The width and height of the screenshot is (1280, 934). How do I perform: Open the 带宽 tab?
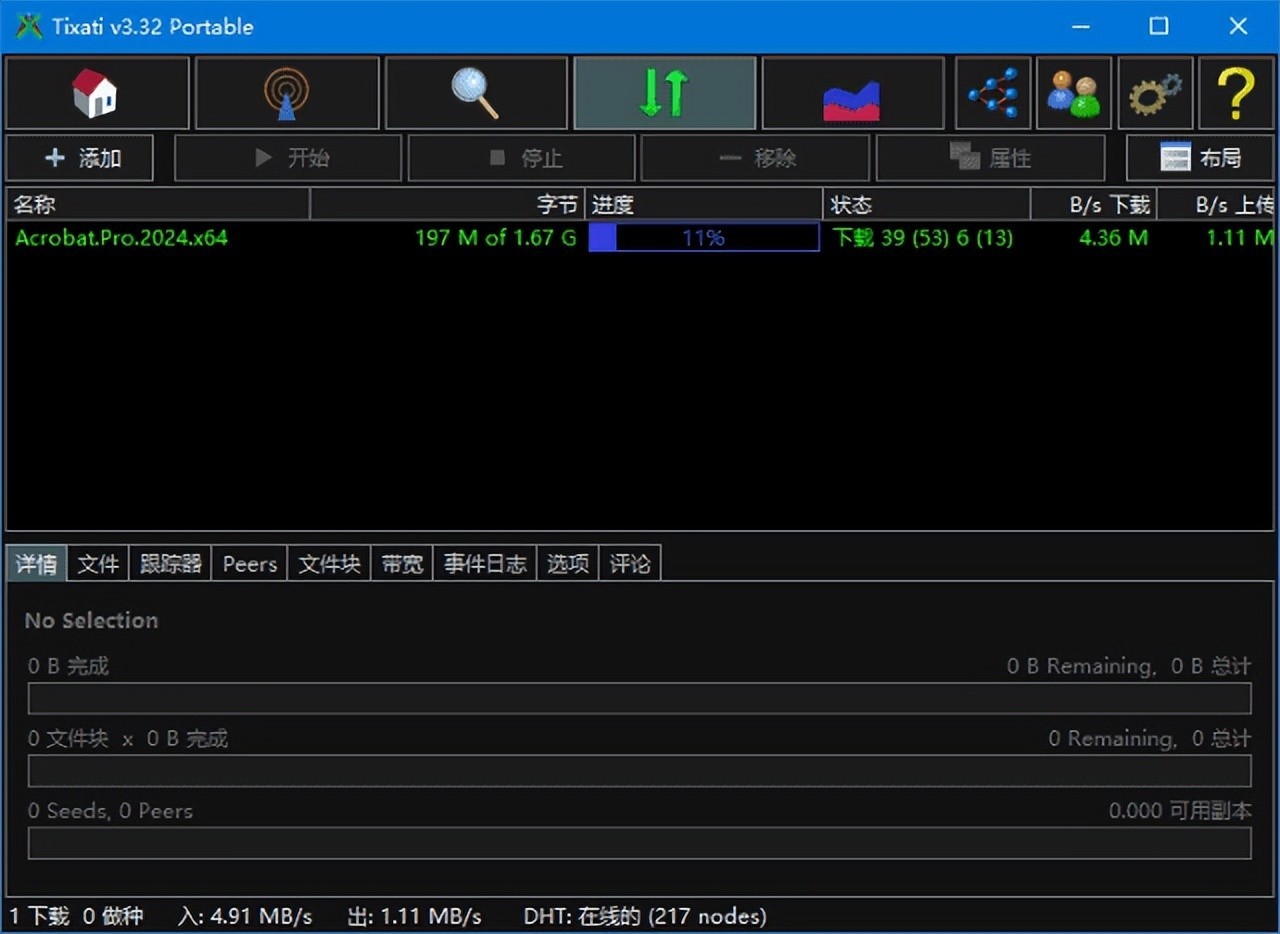click(x=402, y=564)
